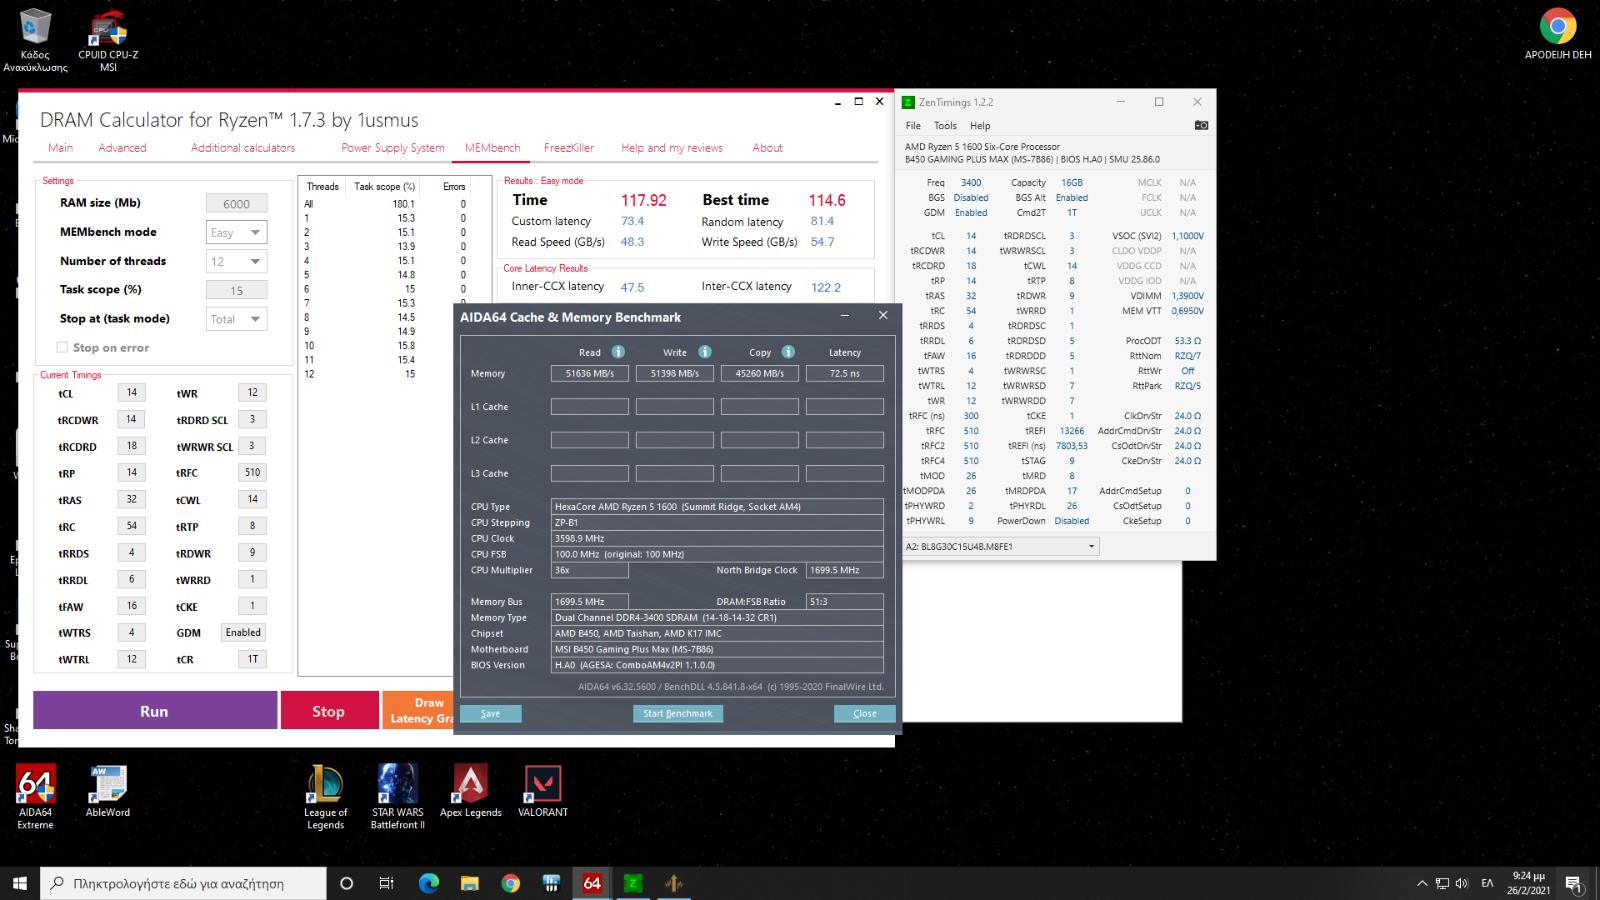The height and width of the screenshot is (900, 1600).
Task: Open Microsoft Edge from taskbar
Action: 429,883
